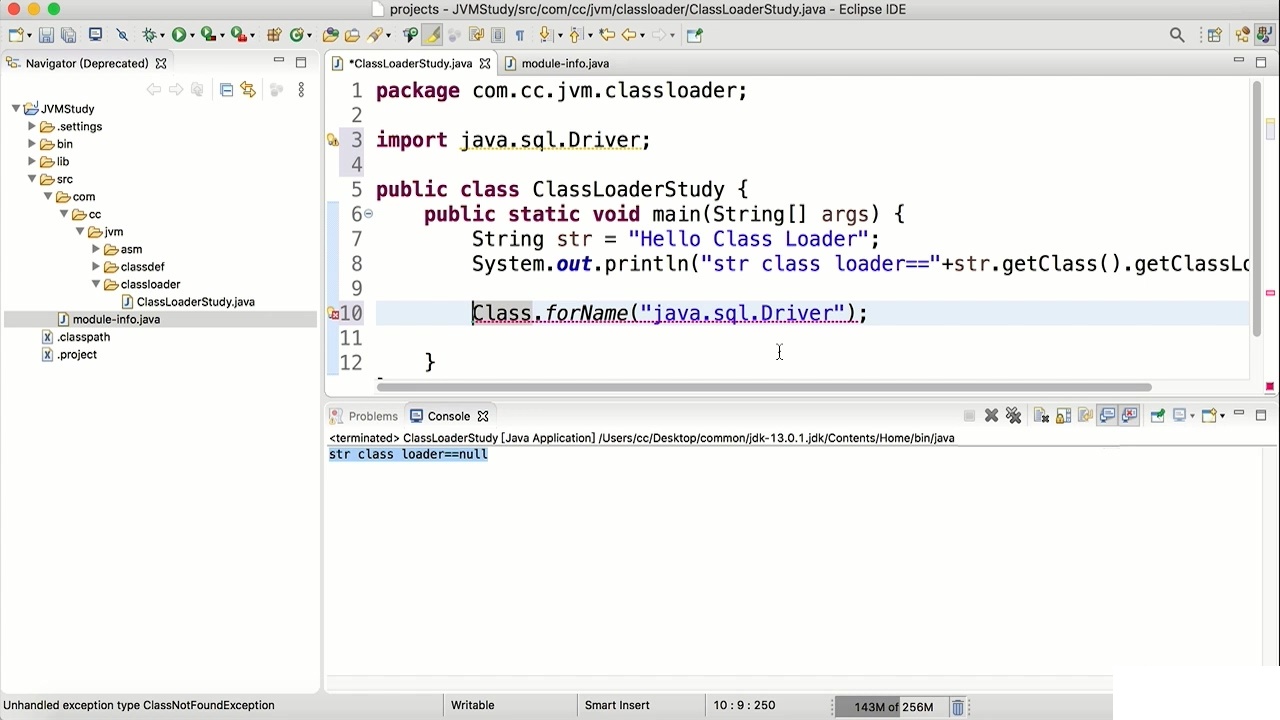Click the Open Type toolbar icon
Image resolution: width=1280 pixels, height=720 pixels.
point(331,35)
